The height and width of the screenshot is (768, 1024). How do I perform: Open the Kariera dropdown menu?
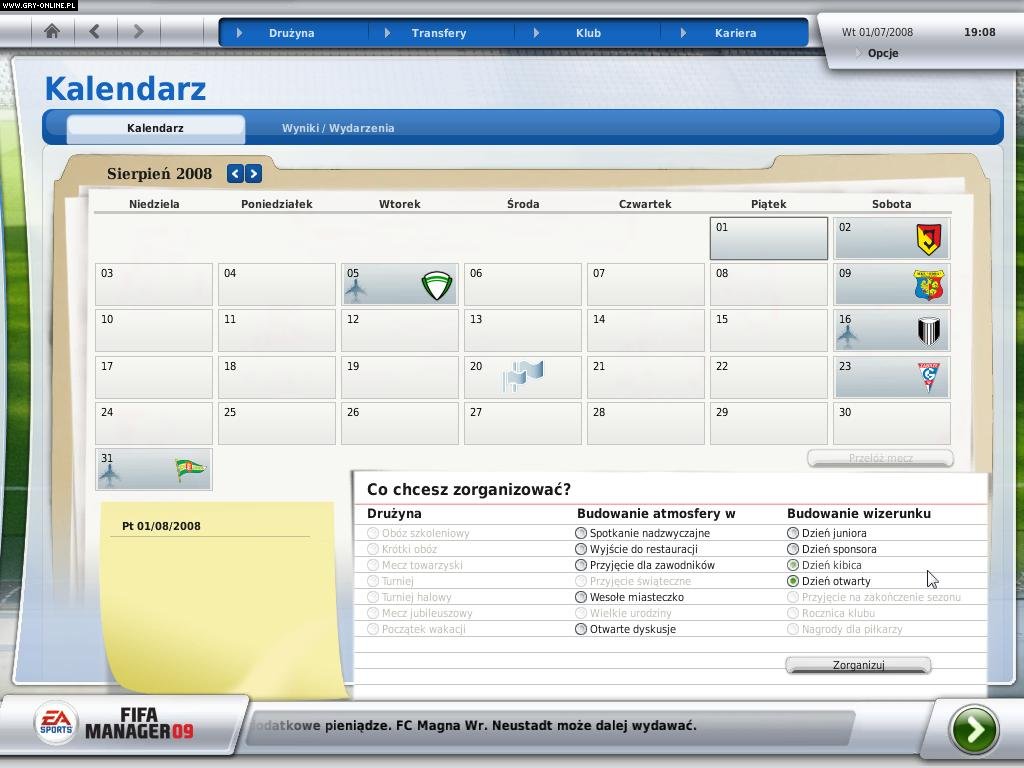click(735, 33)
